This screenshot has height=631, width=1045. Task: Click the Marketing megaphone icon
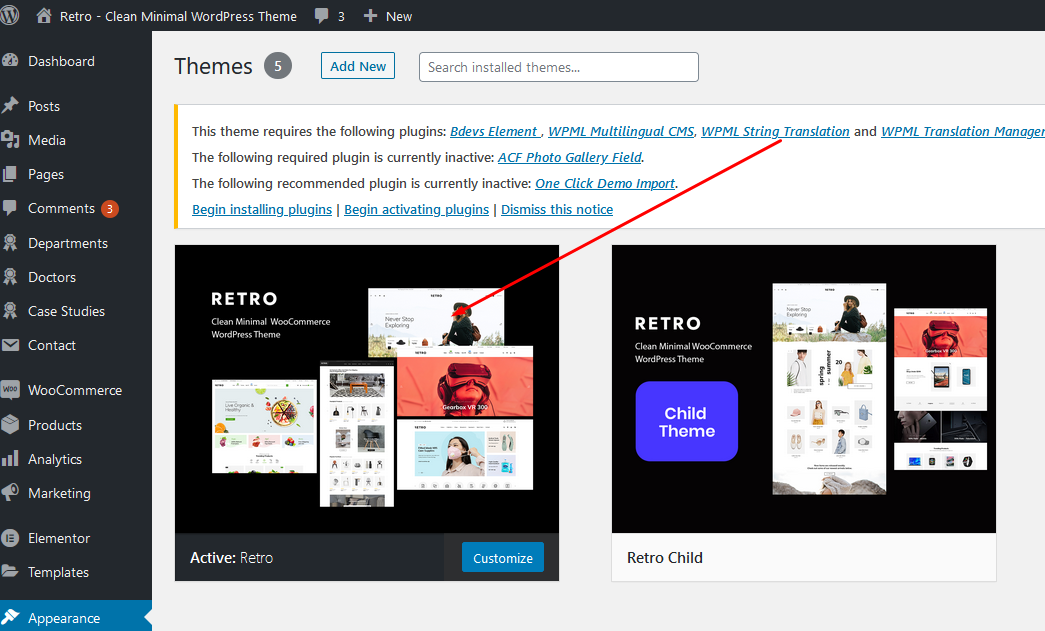(x=10, y=492)
